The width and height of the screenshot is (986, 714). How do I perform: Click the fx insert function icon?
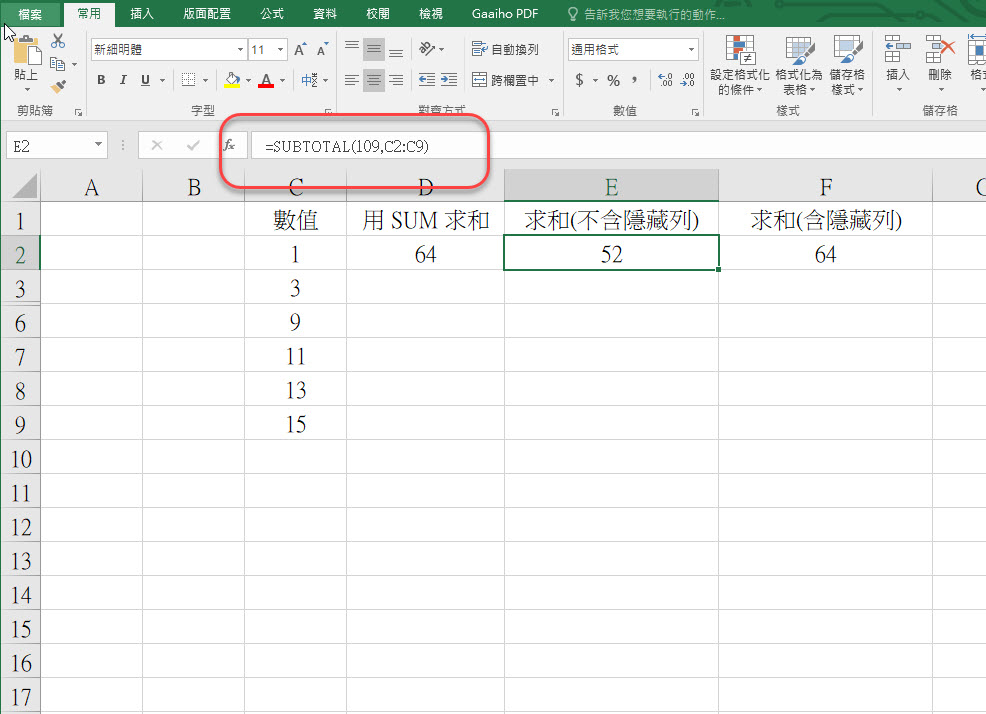tap(230, 146)
